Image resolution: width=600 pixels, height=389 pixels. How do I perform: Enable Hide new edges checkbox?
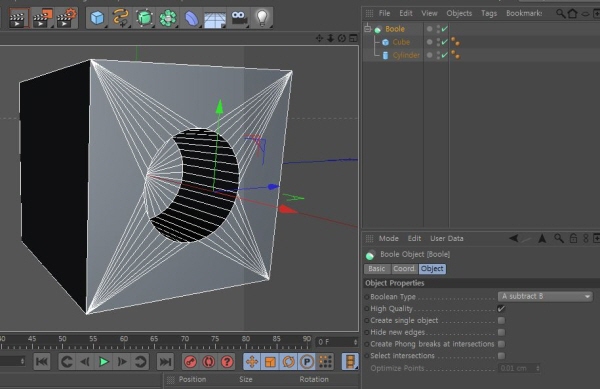point(501,332)
